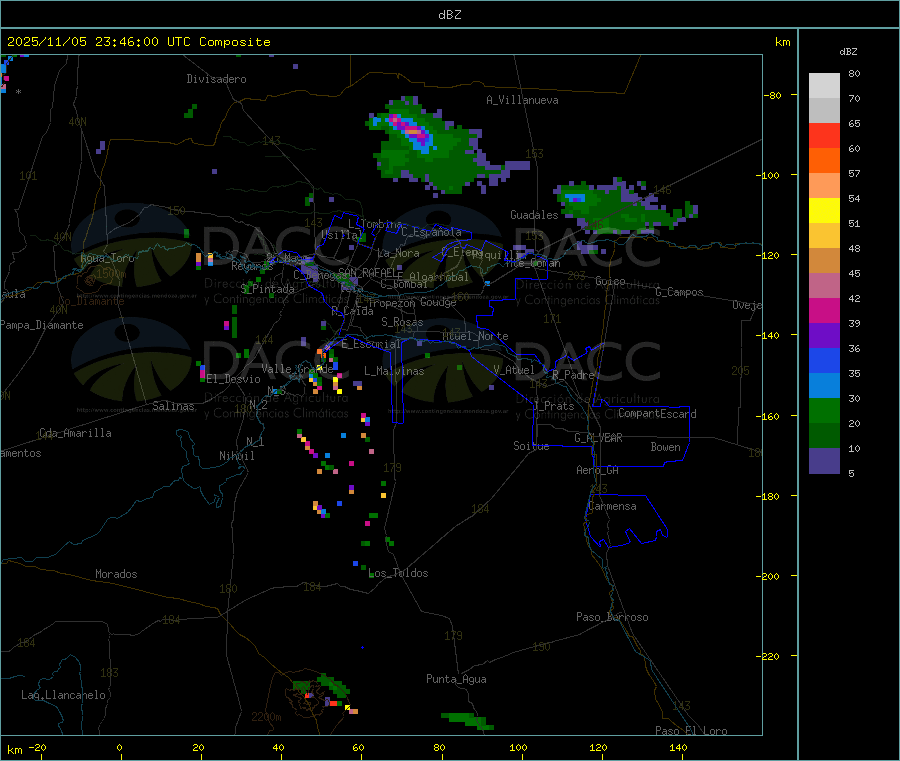Click the Lag.Llancanelo map label

coord(64,695)
